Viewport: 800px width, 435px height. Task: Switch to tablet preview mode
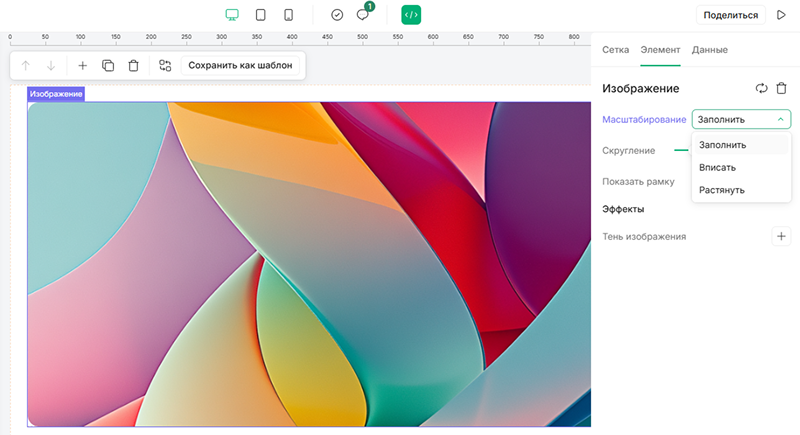[260, 15]
